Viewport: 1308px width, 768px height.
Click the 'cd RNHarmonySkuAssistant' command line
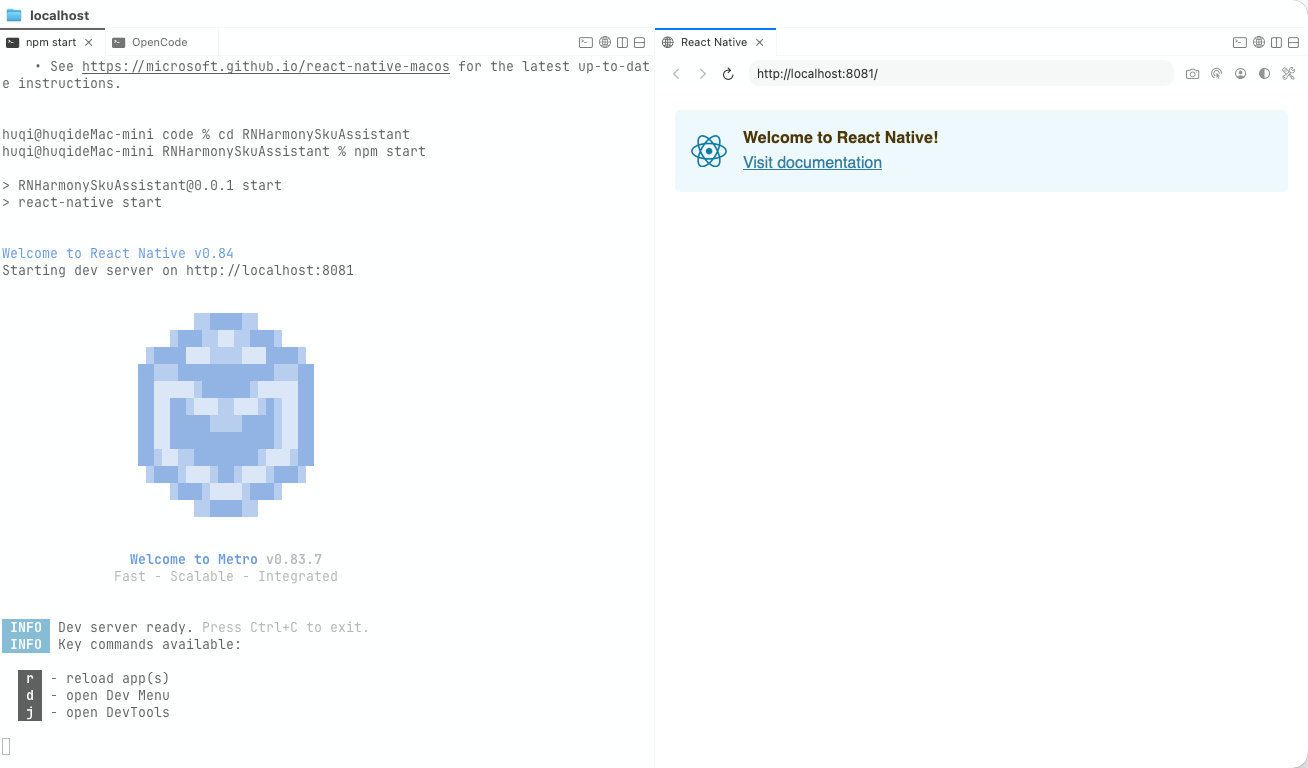[206, 134]
